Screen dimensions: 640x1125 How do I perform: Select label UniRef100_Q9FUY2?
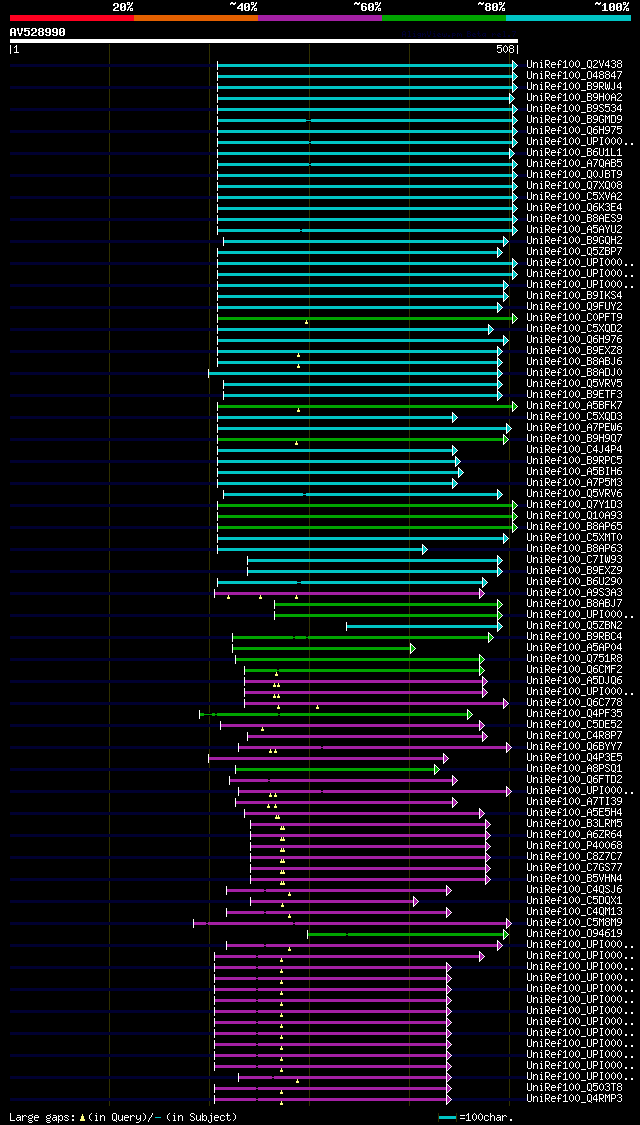coord(574,306)
